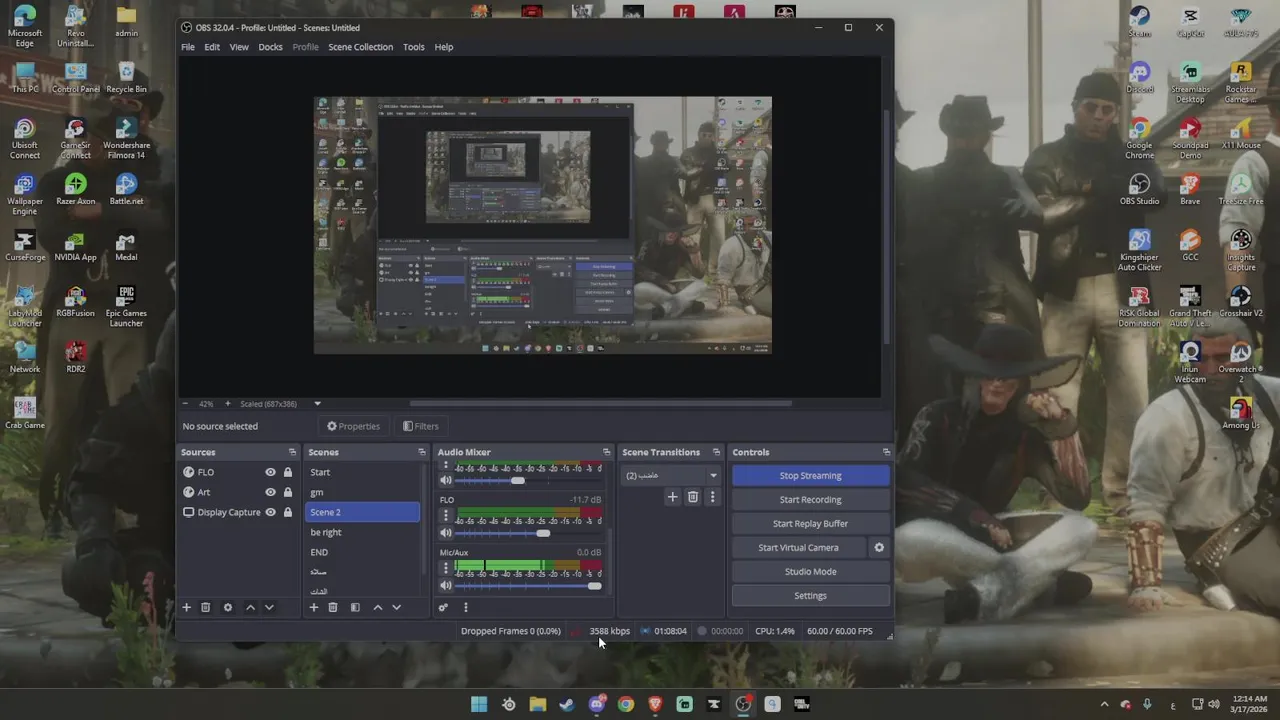Open OBS Studio desktop shortcut
The width and height of the screenshot is (1280, 720).
tap(1139, 187)
